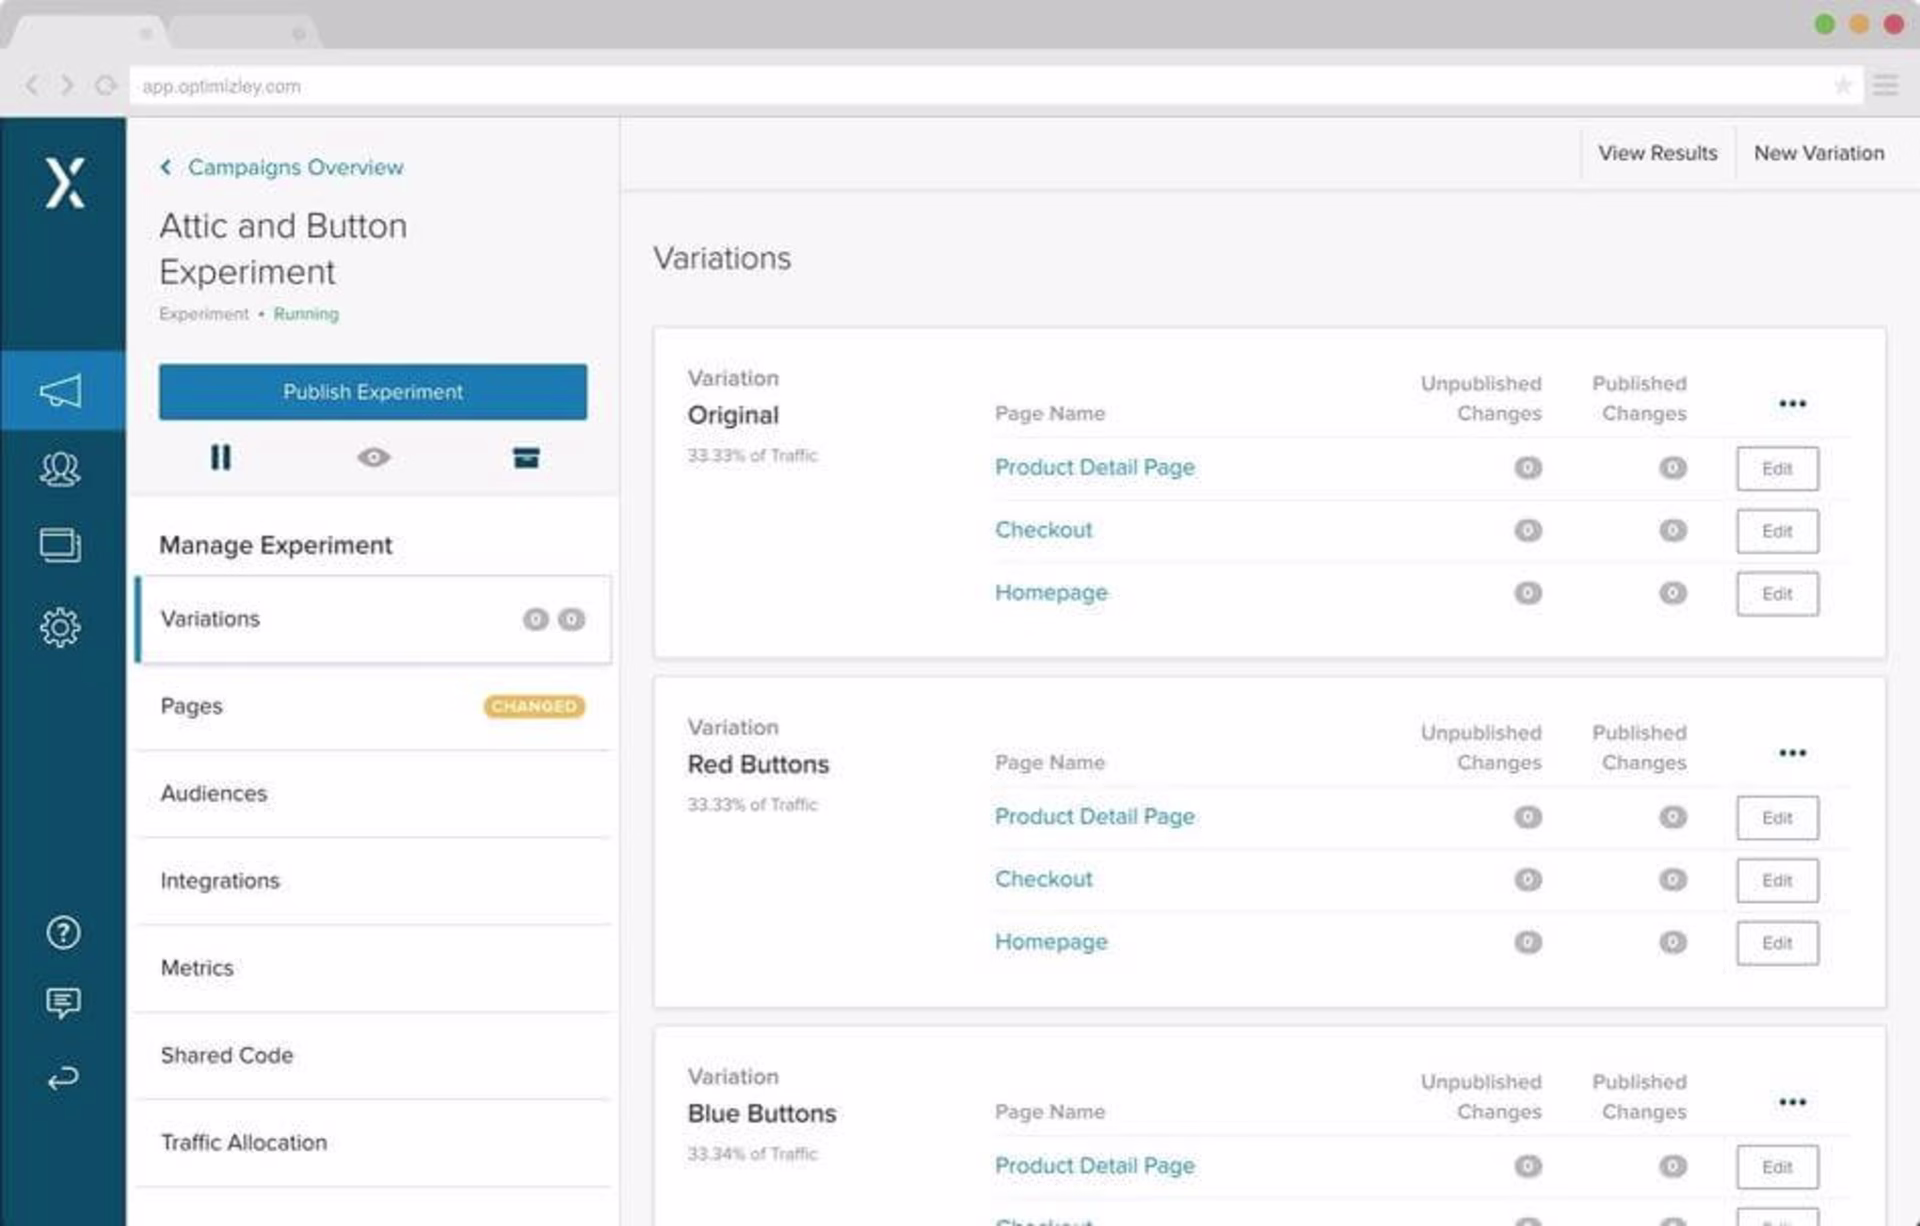Pause the running experiment
This screenshot has height=1226, width=1920.
click(x=220, y=458)
